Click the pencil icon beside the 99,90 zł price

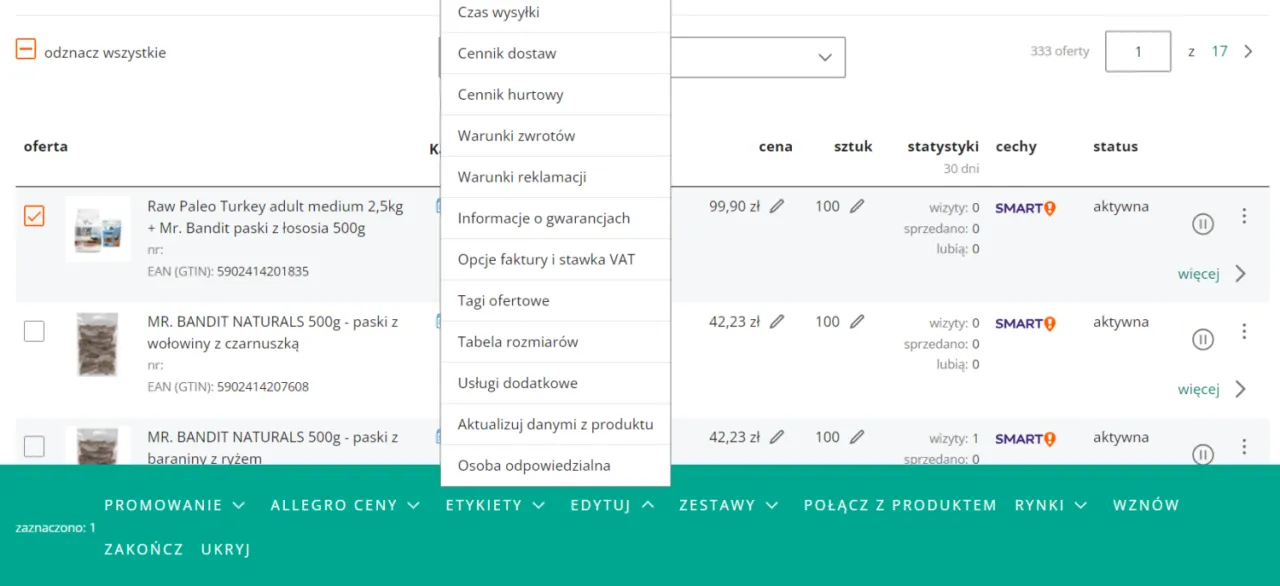(777, 207)
